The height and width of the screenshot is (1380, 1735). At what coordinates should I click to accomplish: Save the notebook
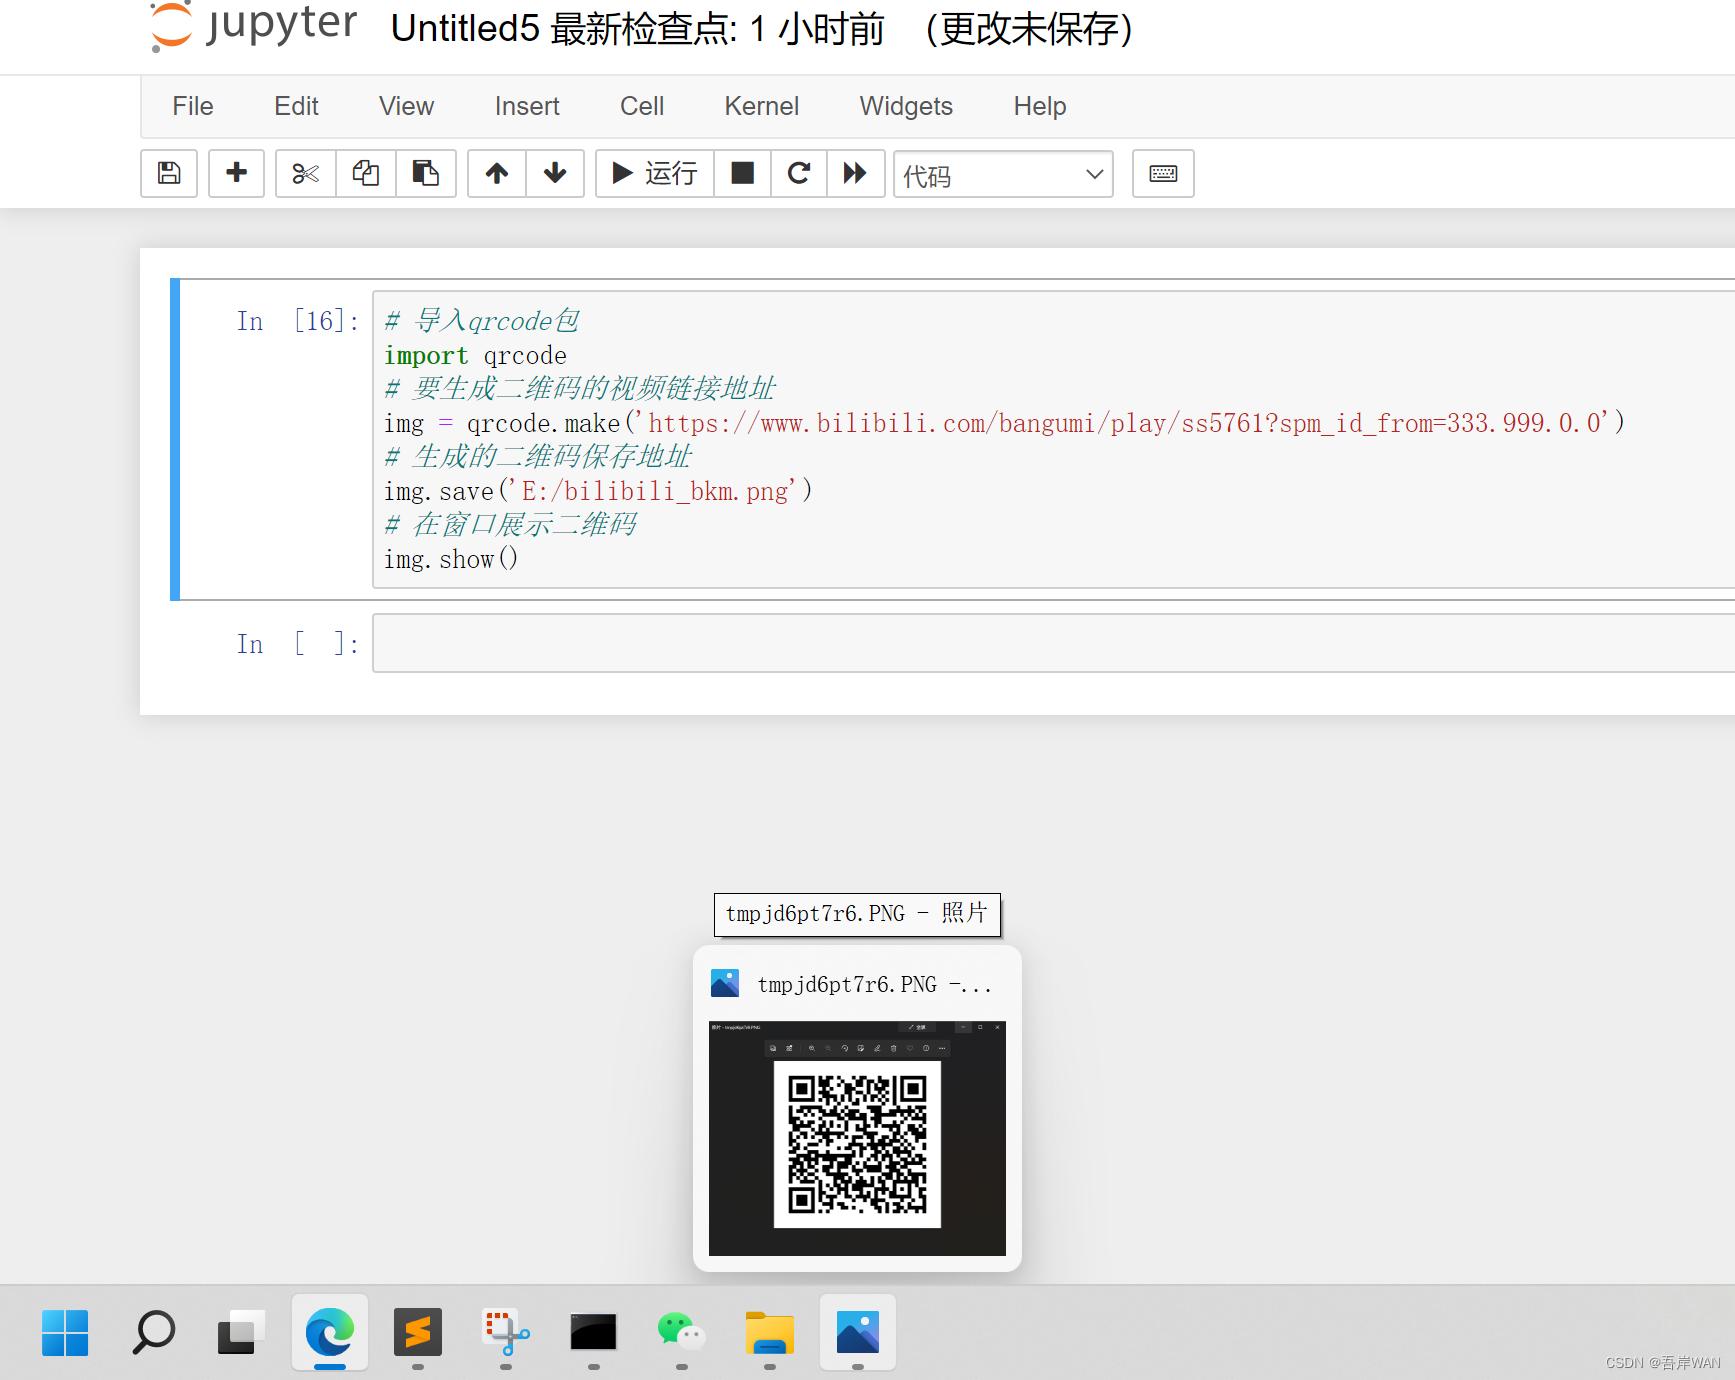[168, 173]
